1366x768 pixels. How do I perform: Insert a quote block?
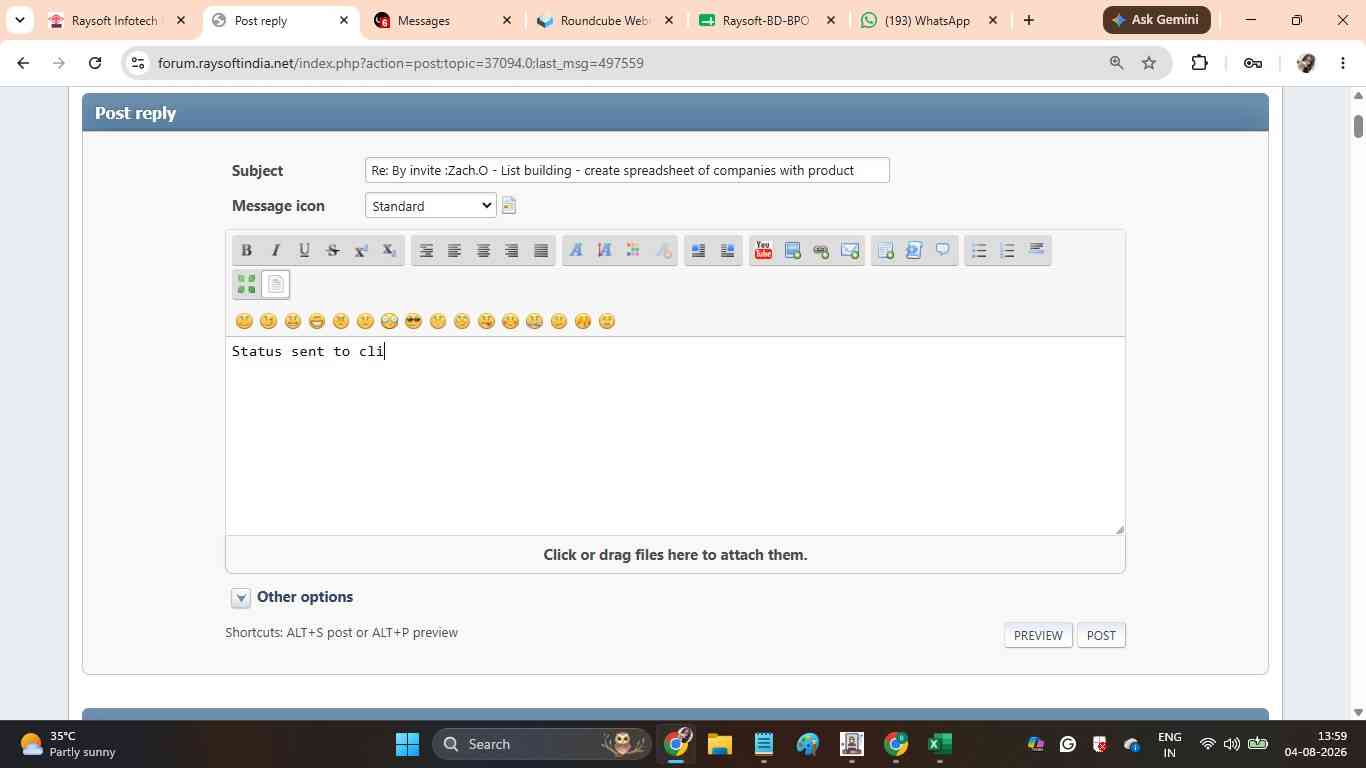[942, 250]
